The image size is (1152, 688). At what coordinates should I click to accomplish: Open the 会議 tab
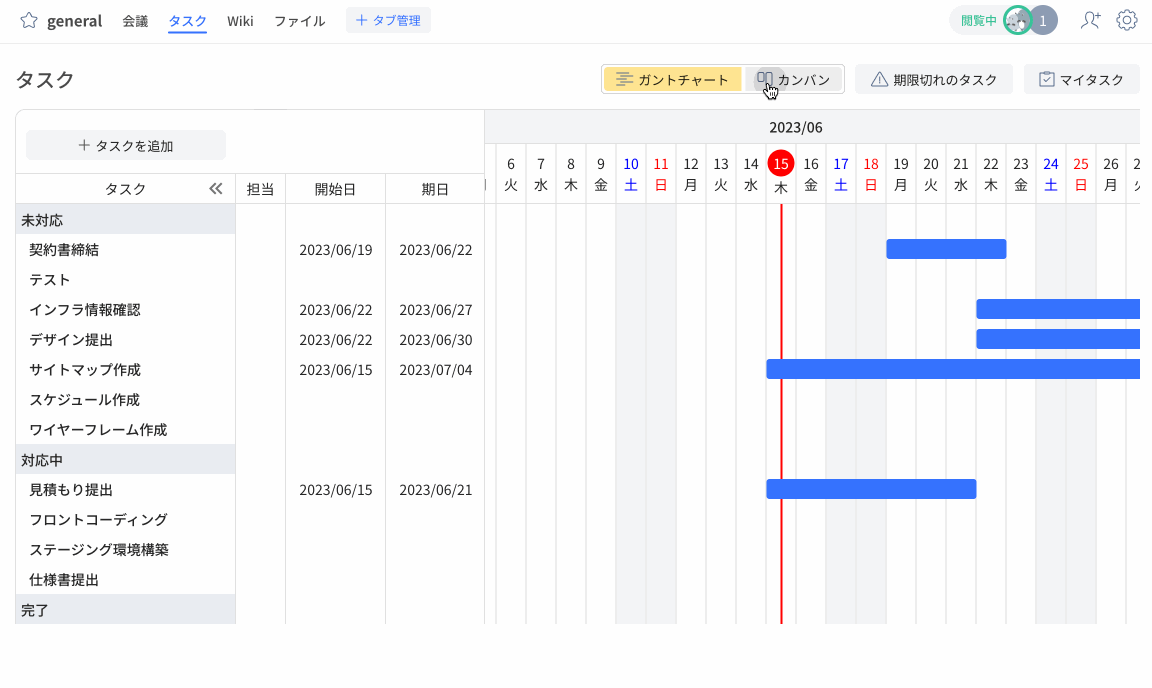(135, 21)
